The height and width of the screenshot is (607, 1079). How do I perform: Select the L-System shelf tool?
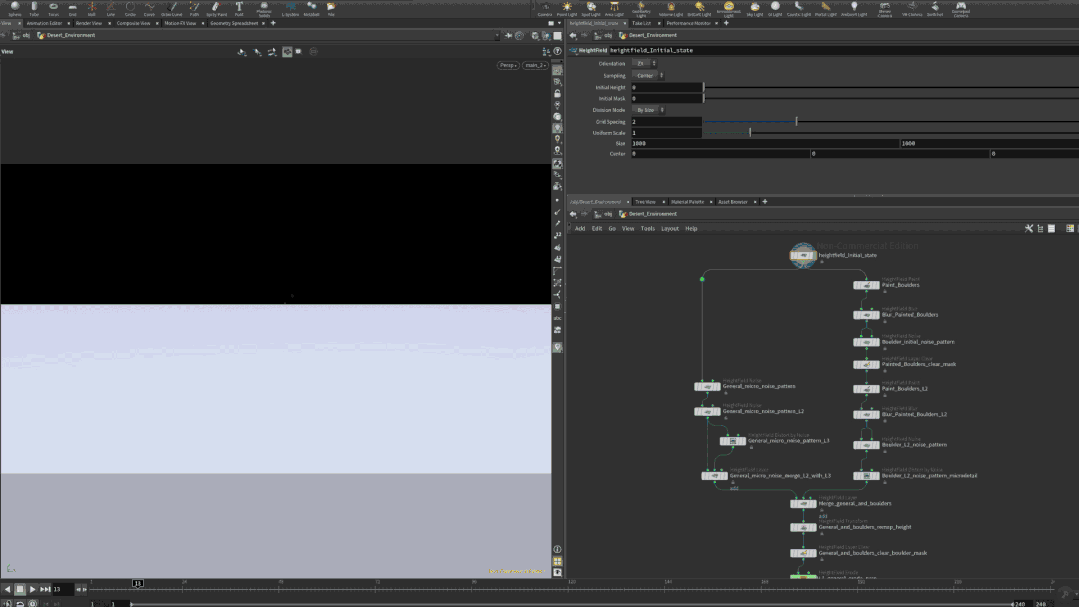coord(290,8)
